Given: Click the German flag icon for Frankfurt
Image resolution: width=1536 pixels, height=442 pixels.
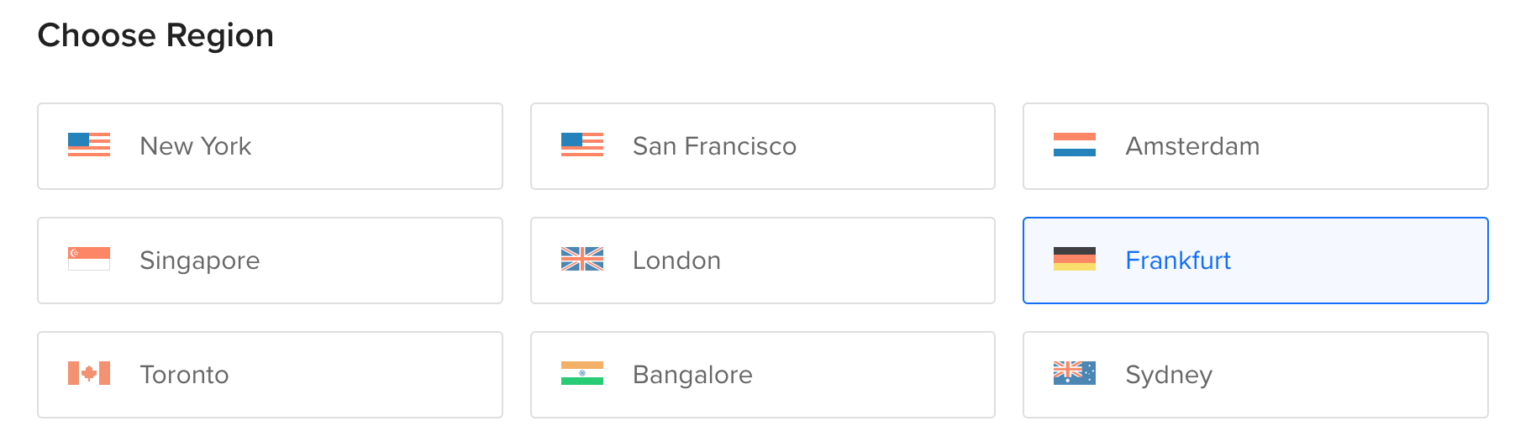Looking at the screenshot, I should point(1074,260).
